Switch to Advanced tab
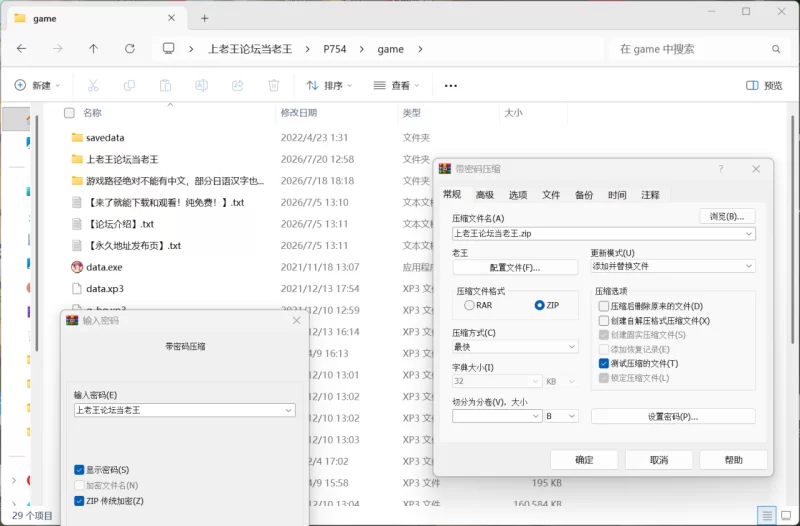Screen dimensions: 800x526 click(x=485, y=195)
